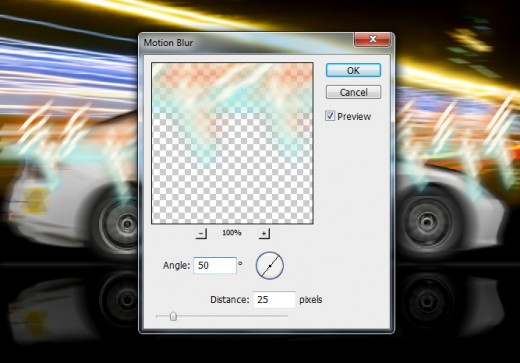
Task: Zoom in the preview with plus button
Action: (x=264, y=233)
